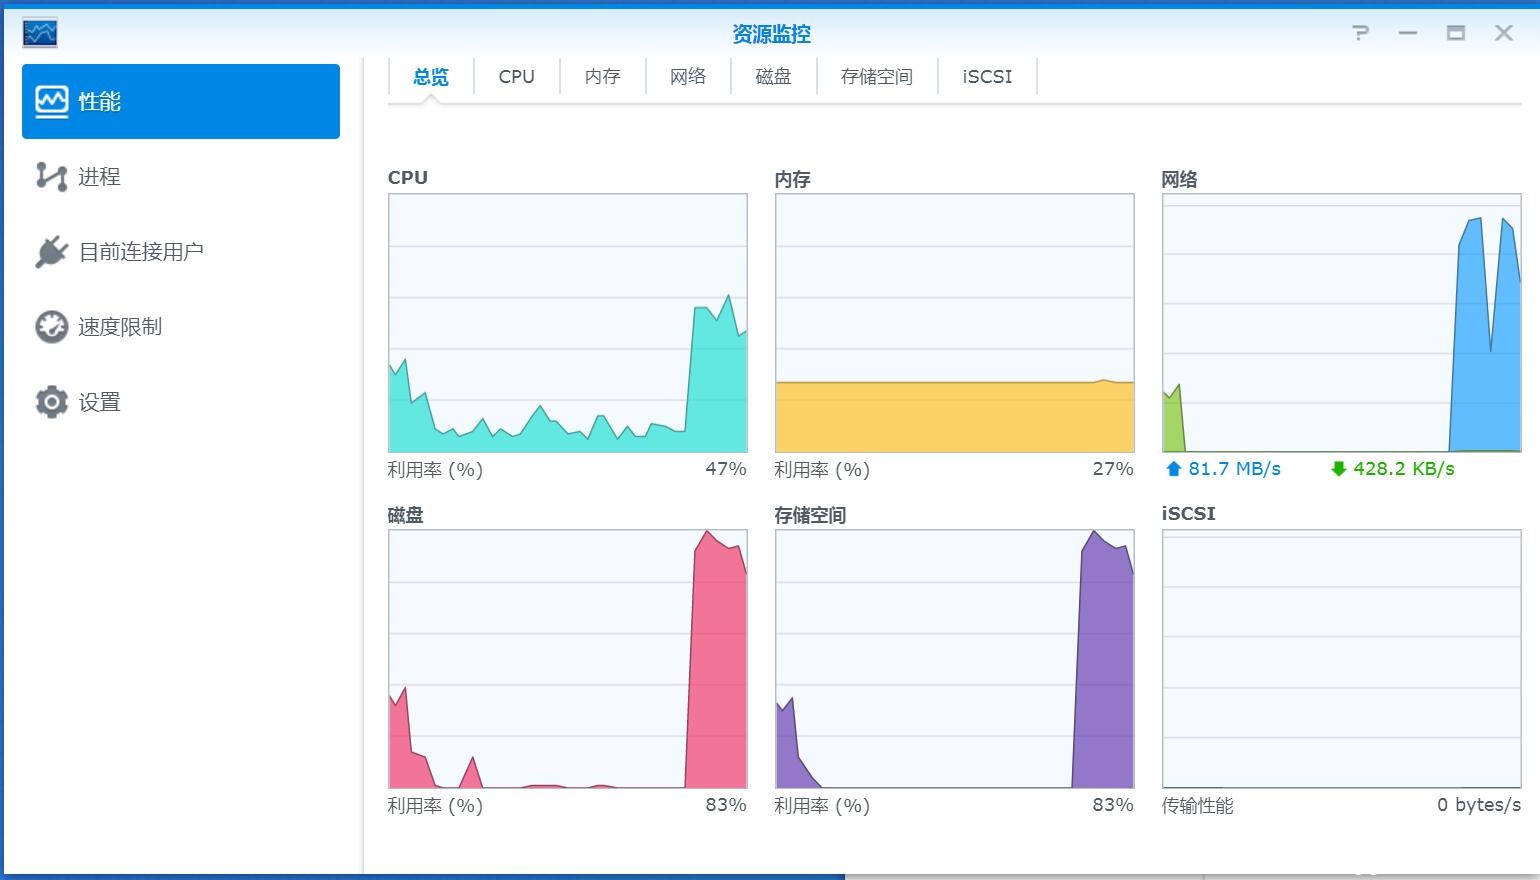The image size is (1540, 880).
Task: Click 利用率 (%) label under 存储空间 chart
Action: pyautogui.click(x=822, y=805)
